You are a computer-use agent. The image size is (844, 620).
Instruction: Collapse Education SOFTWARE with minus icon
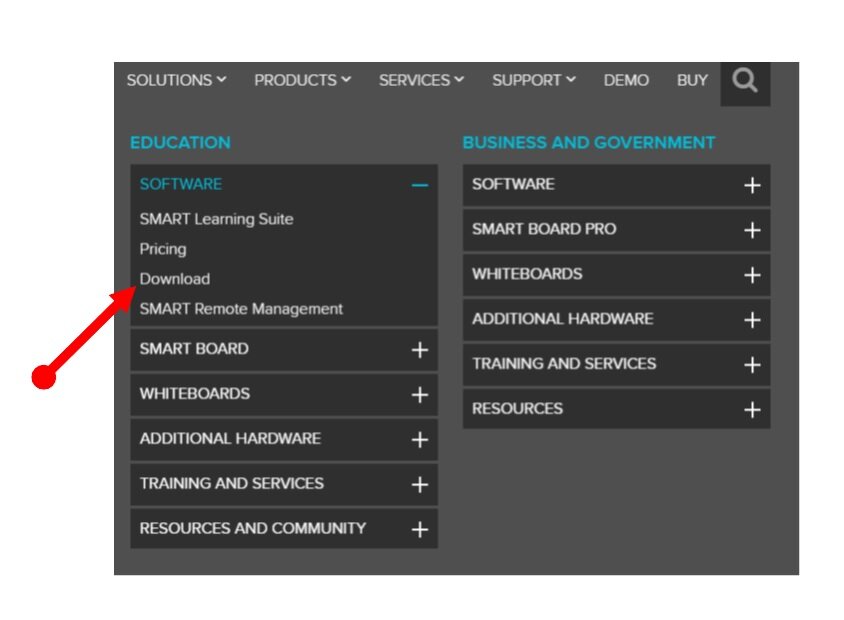tap(420, 186)
